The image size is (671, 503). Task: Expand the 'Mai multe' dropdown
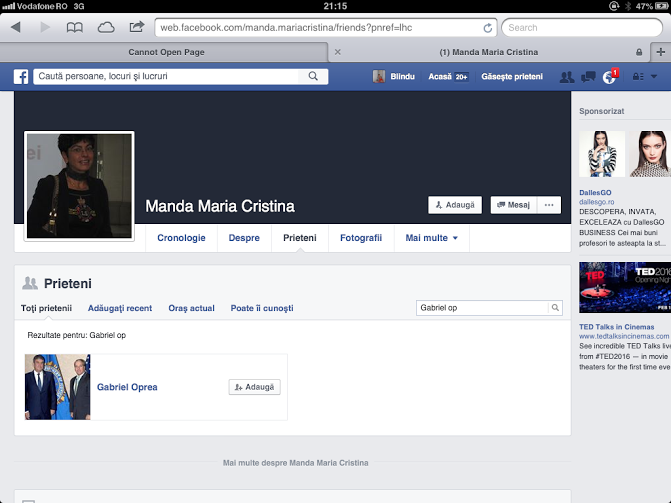[431, 238]
